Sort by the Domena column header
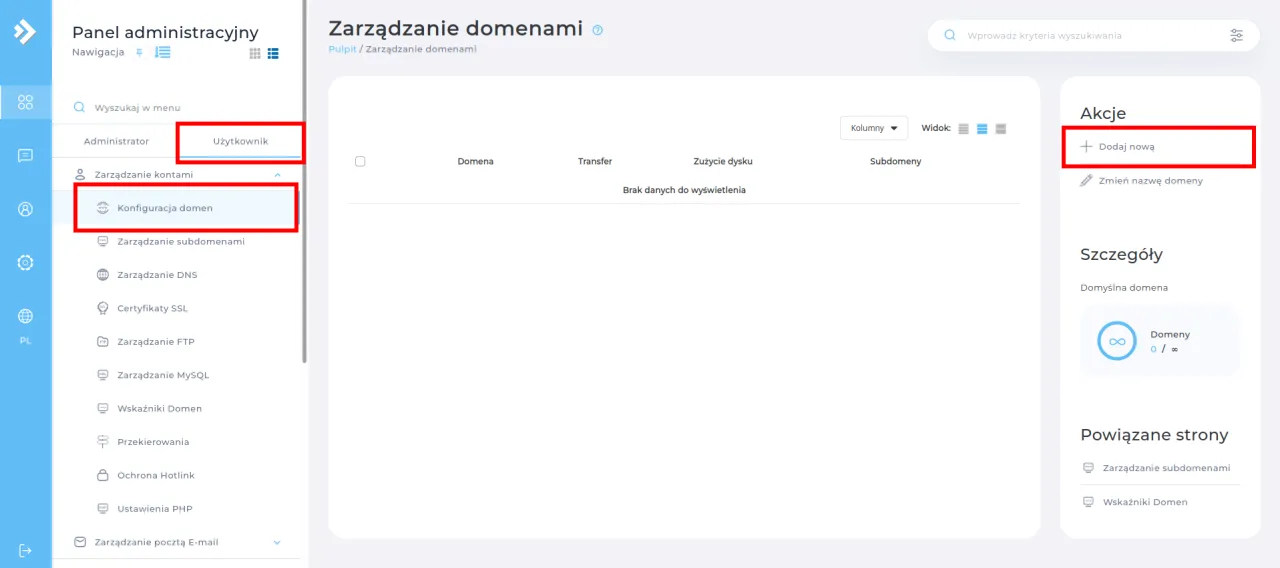Screen dimensions: 1280x568 click(475, 161)
